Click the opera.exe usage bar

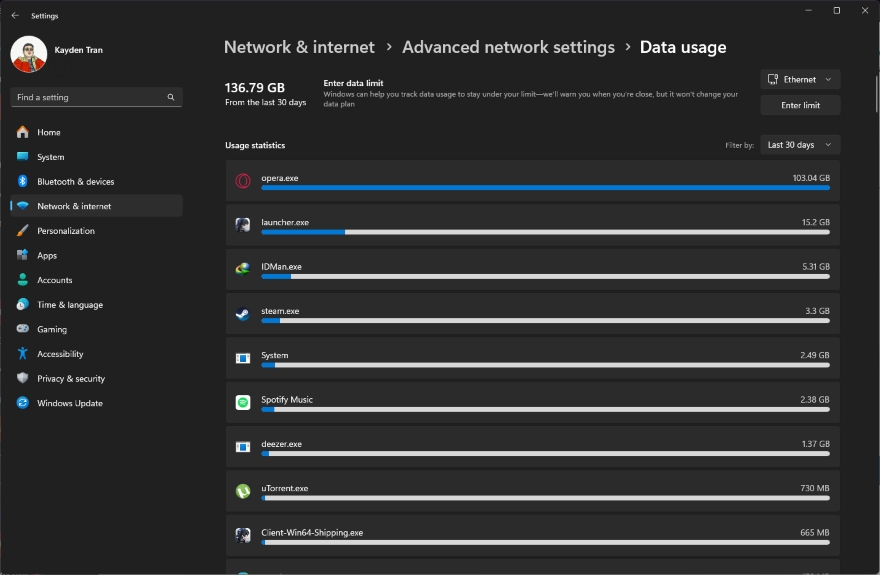pos(545,187)
